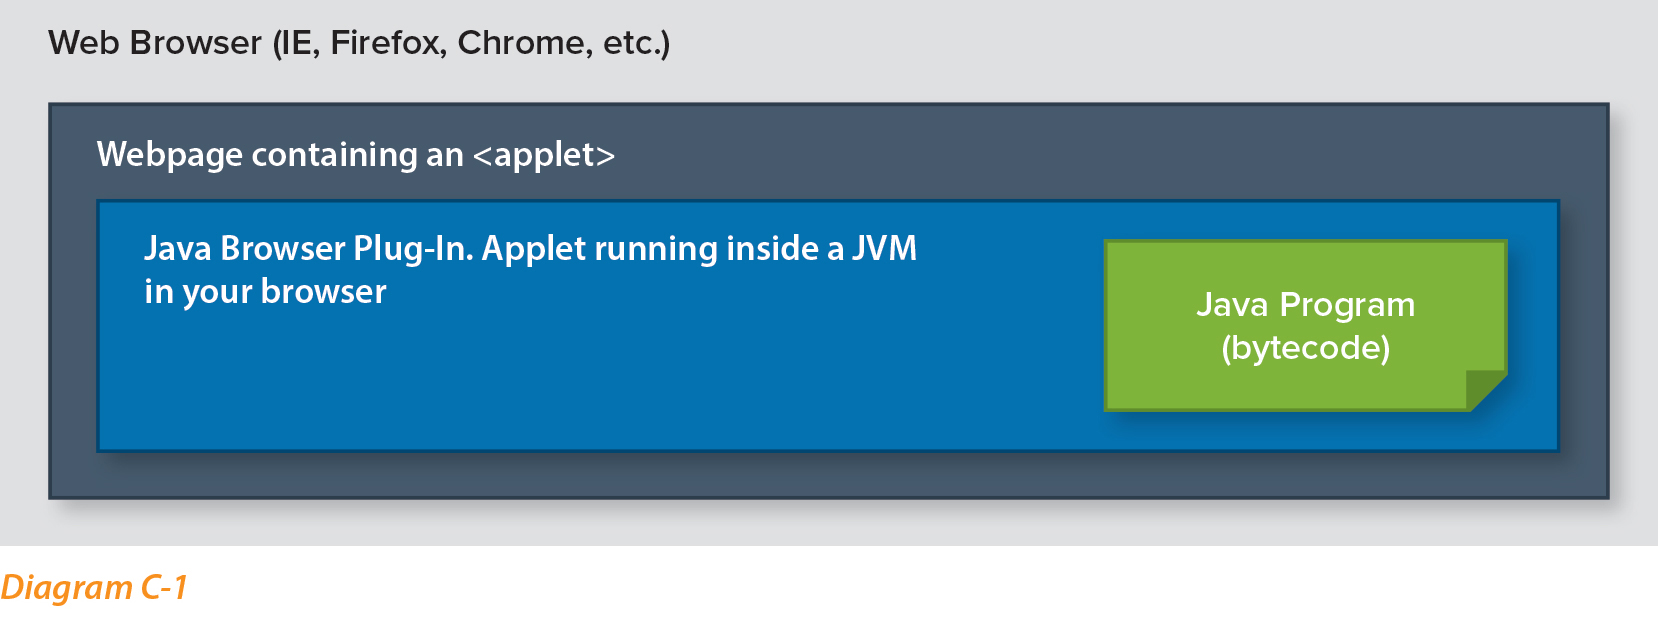This screenshot has width=1658, height=617.
Task: Click the Java Browser Plug-In description text
Action: 530,270
